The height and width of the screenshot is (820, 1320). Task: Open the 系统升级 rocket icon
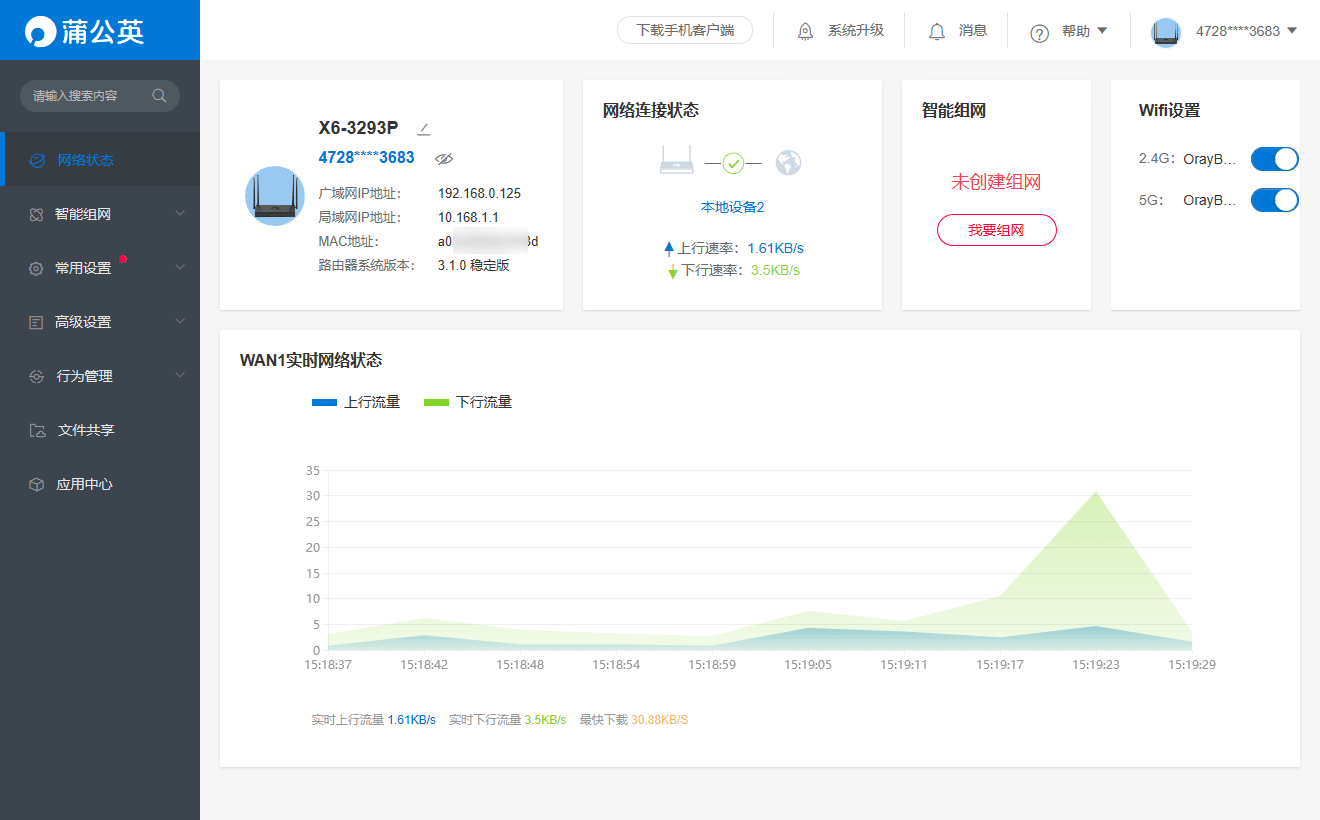[805, 30]
